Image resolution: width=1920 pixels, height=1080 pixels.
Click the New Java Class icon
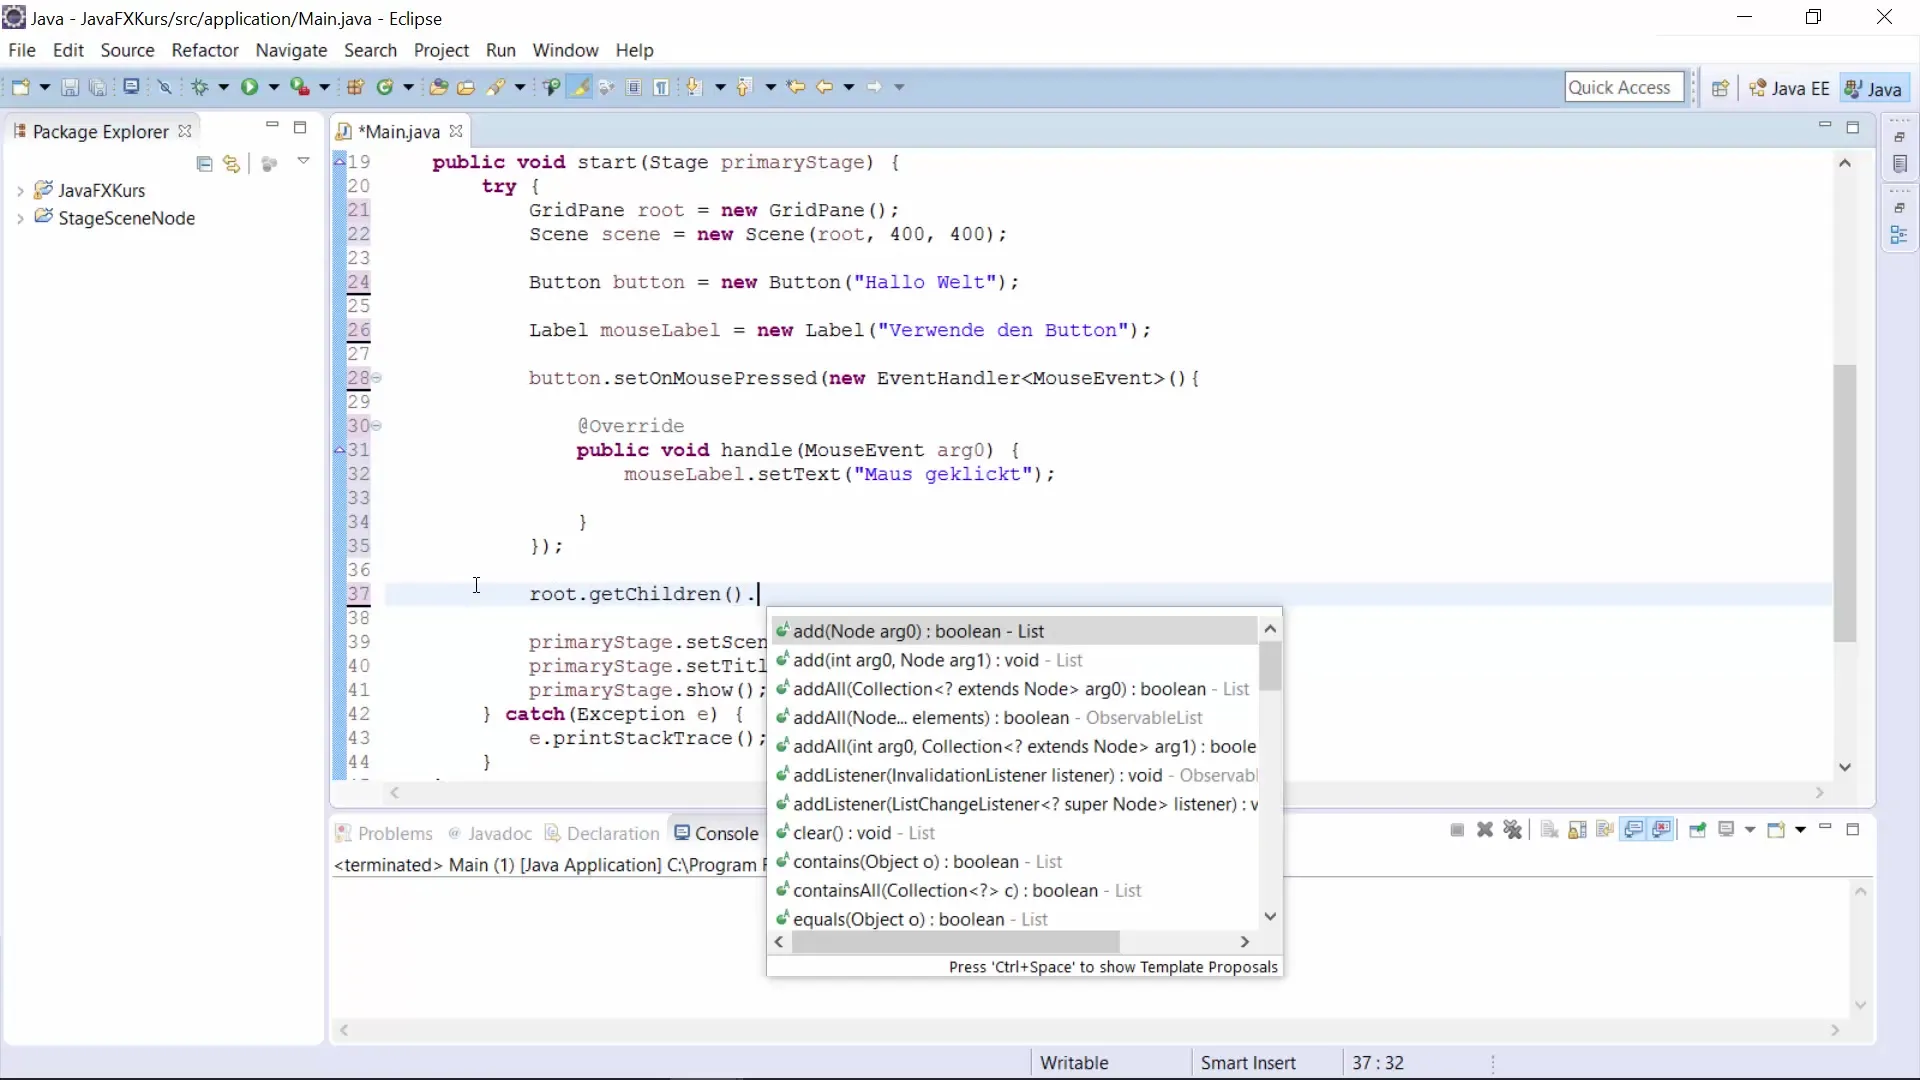[x=385, y=87]
